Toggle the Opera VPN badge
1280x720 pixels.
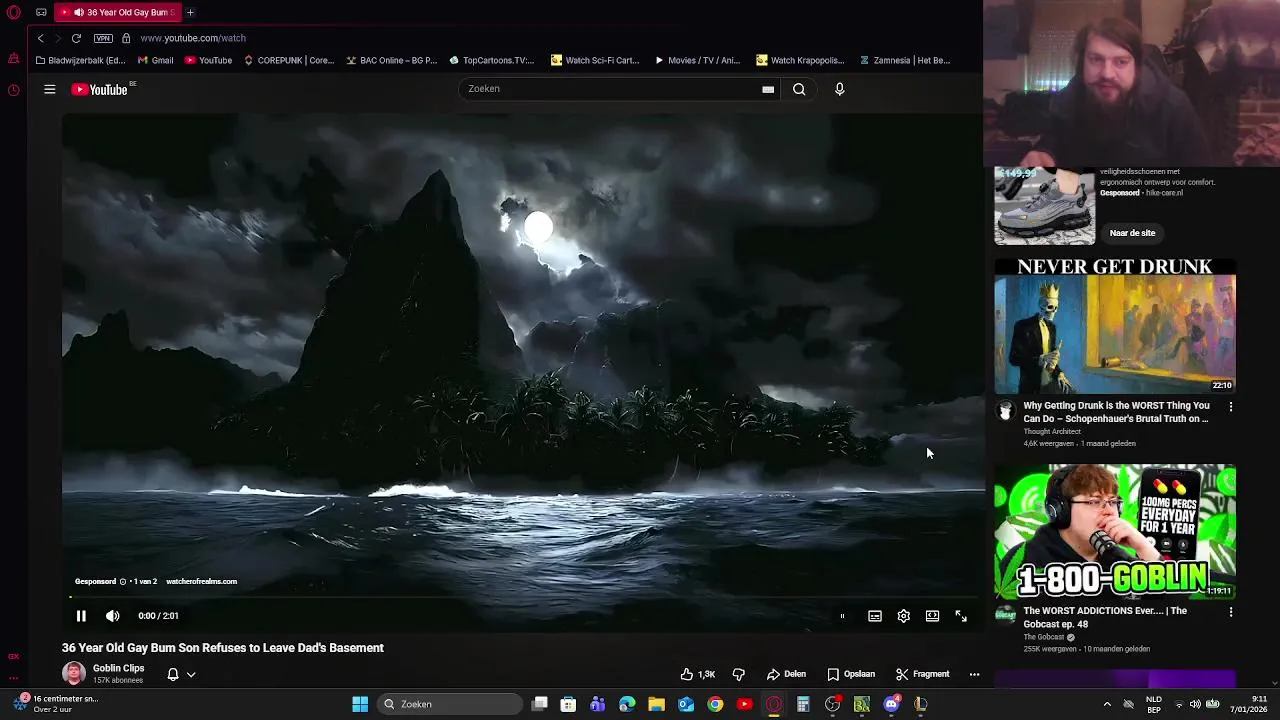(x=103, y=38)
